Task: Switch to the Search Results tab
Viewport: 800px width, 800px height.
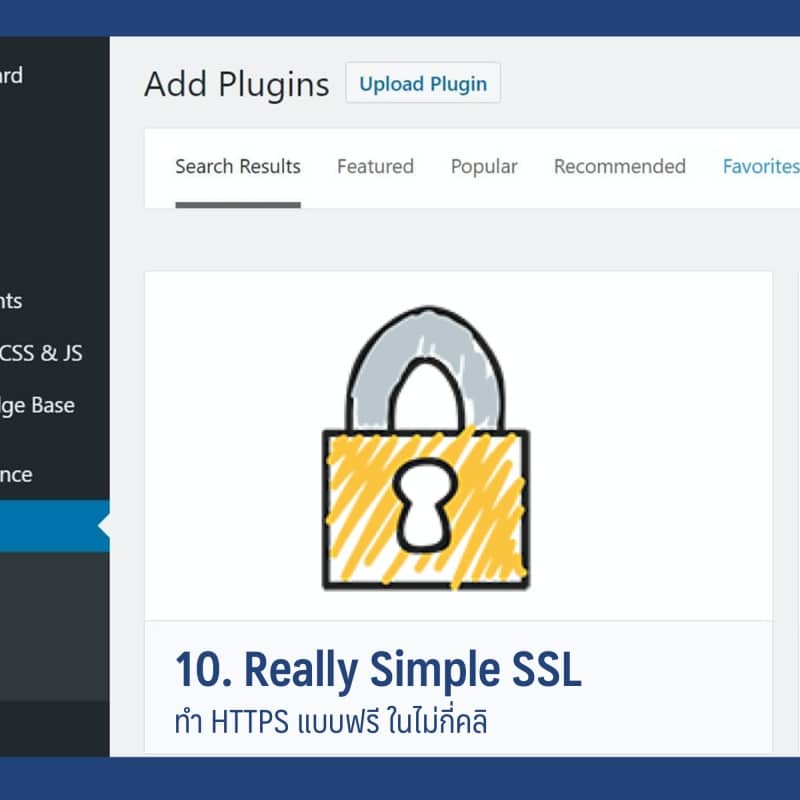Action: coord(238,167)
